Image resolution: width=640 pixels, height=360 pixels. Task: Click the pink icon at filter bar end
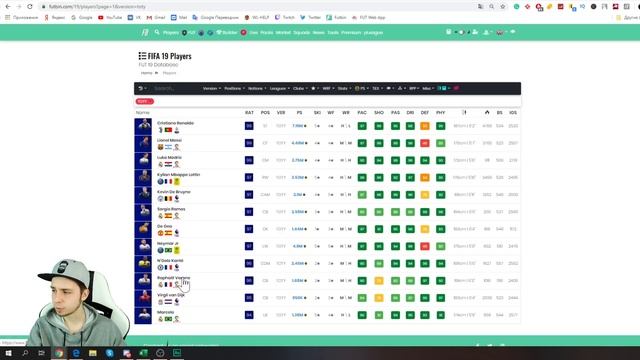pos(456,88)
